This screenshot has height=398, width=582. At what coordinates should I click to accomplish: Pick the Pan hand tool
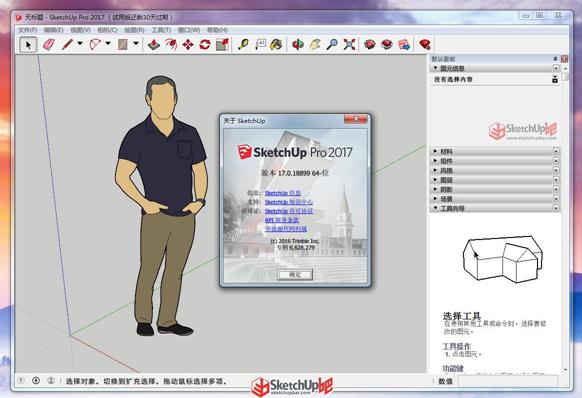point(315,45)
